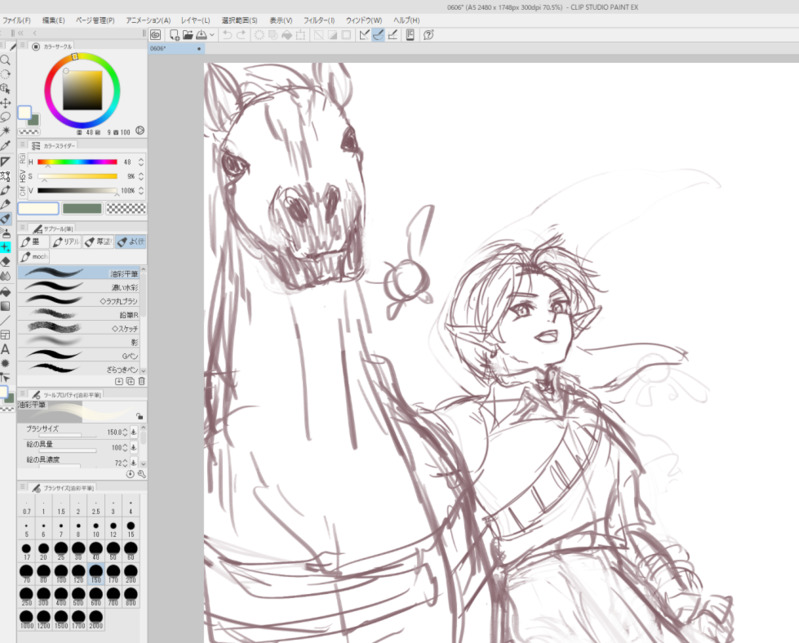This screenshot has width=799, height=643.
Task: Open the ウィンドウ(W) menu
Action: [364, 20]
